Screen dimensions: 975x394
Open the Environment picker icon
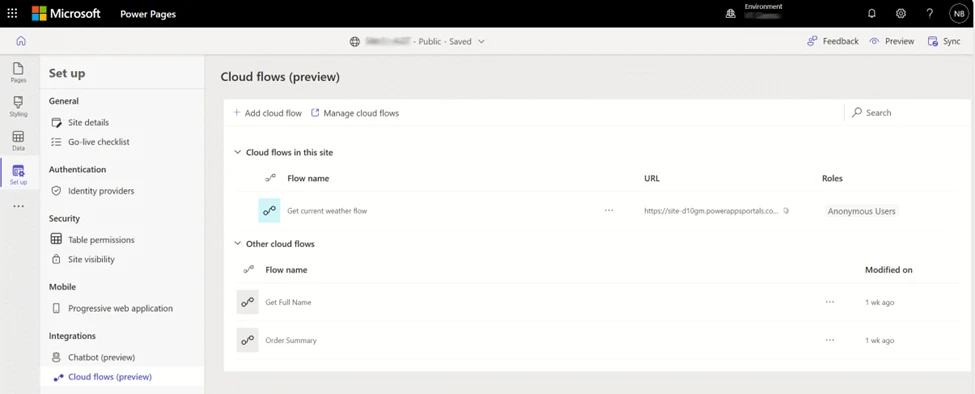coord(731,13)
